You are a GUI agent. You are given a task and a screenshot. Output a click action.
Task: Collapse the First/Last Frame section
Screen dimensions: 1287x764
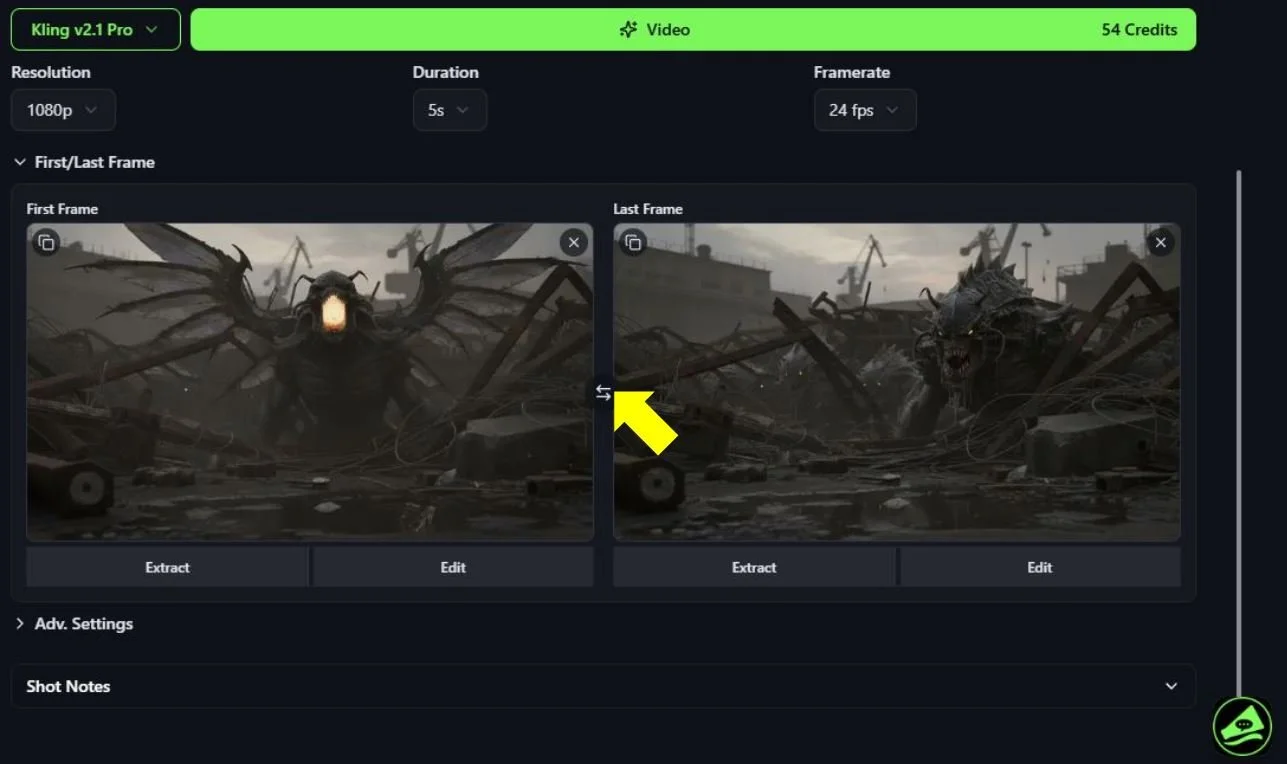[x=18, y=161]
